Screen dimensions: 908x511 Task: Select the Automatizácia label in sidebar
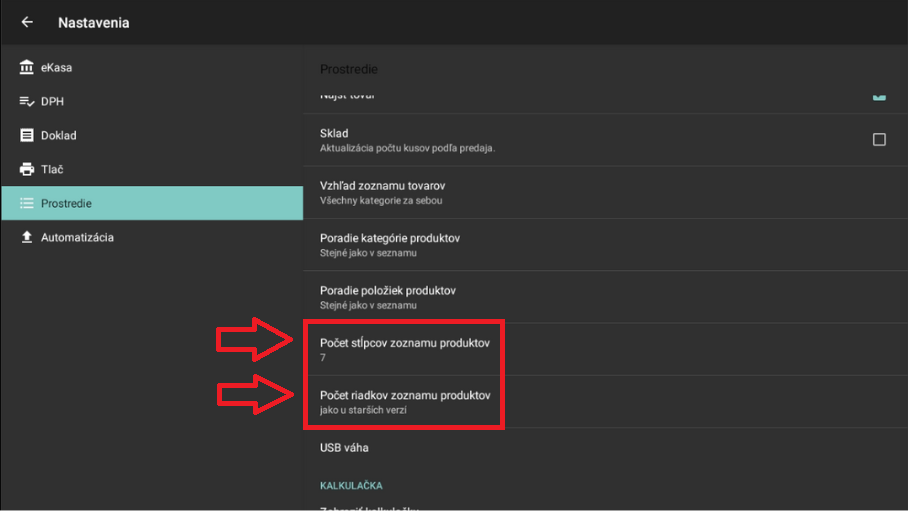(x=77, y=238)
